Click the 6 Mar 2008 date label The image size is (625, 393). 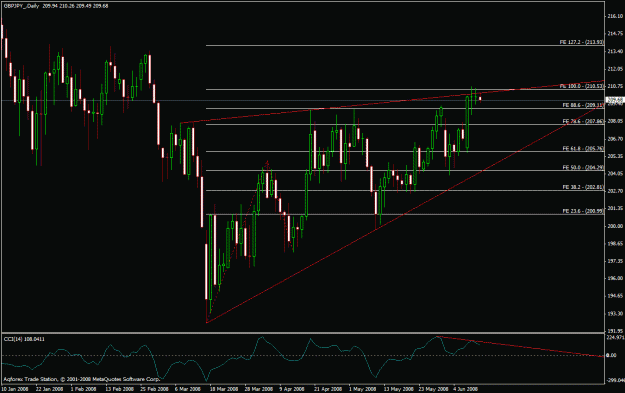click(188, 389)
